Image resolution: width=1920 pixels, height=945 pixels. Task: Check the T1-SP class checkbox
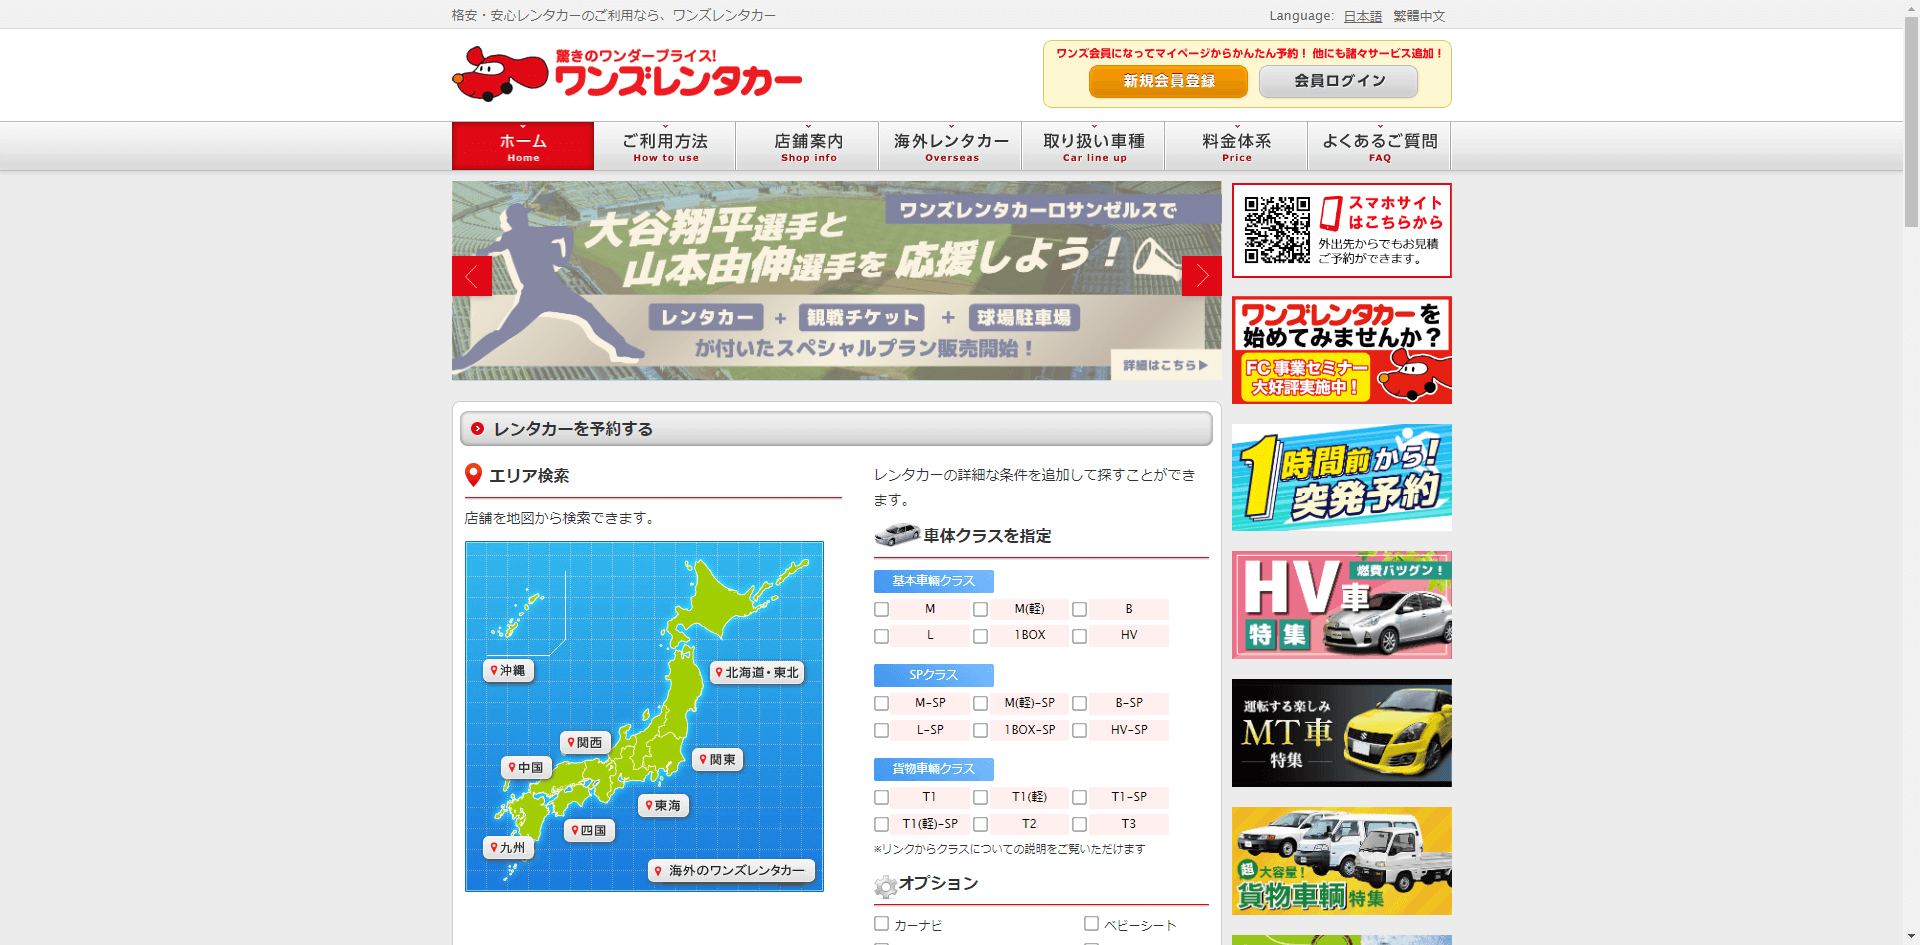click(1079, 797)
